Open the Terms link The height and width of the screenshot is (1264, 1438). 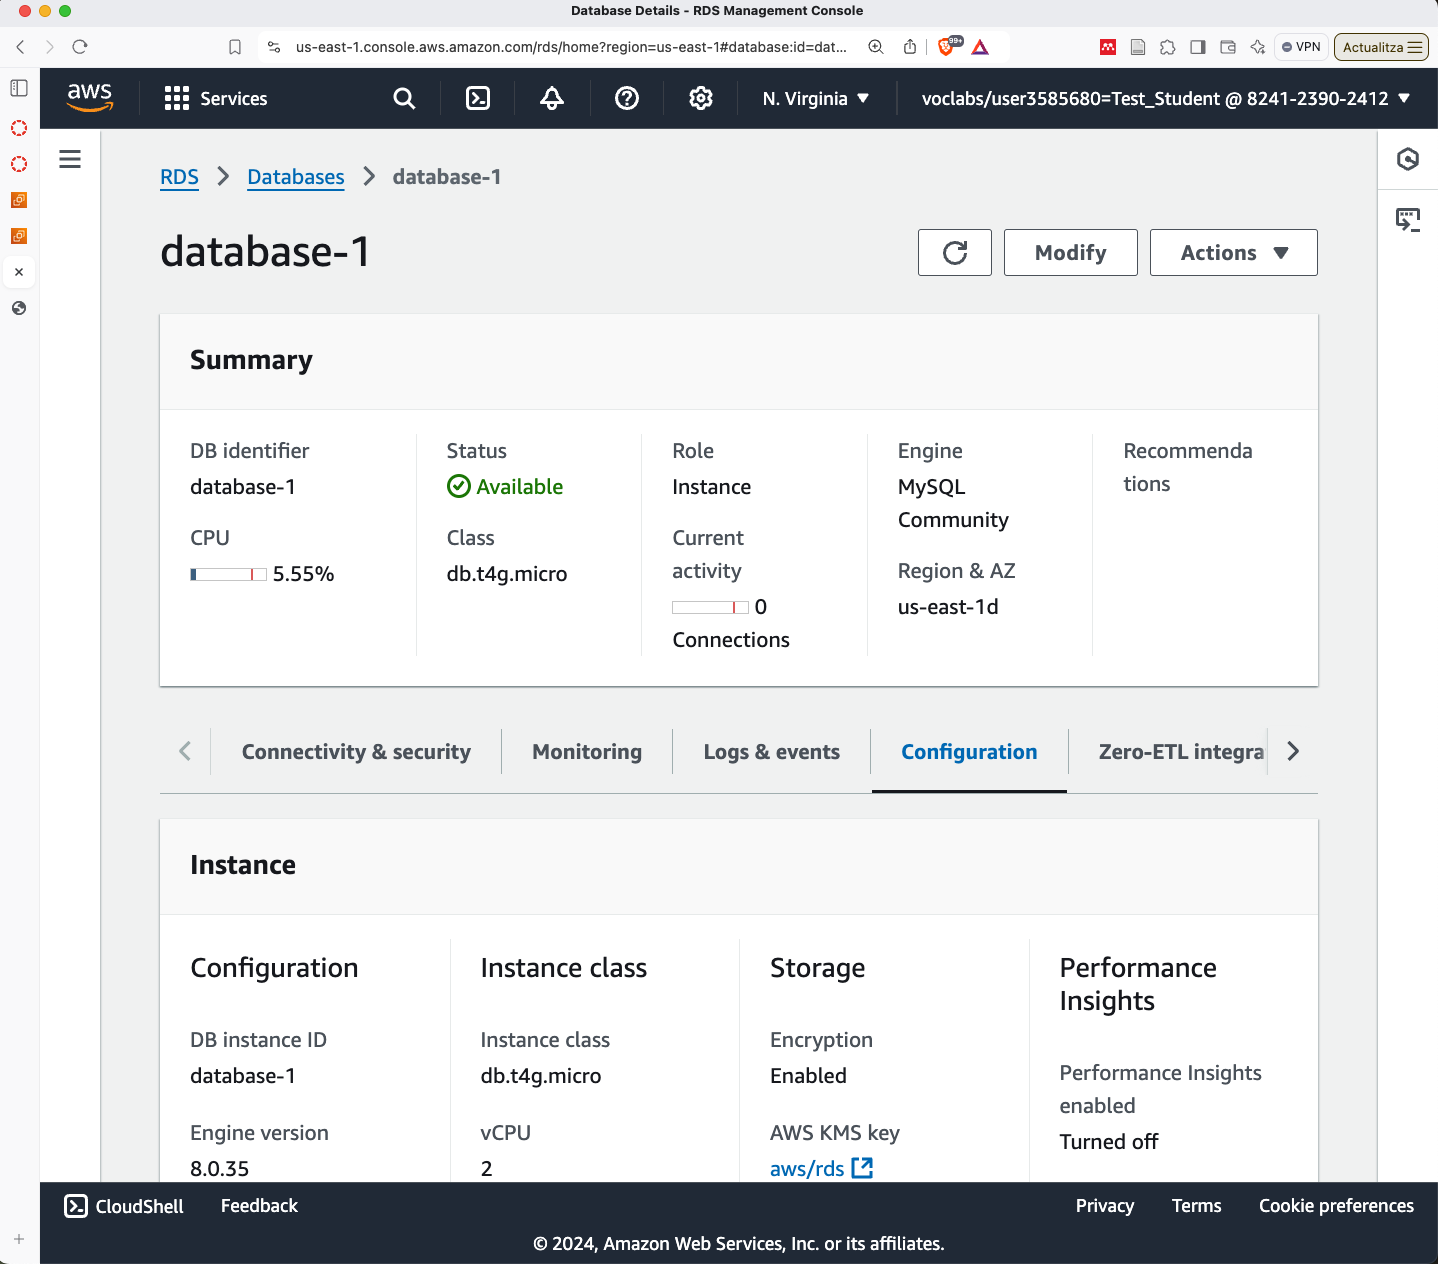[x=1197, y=1206]
